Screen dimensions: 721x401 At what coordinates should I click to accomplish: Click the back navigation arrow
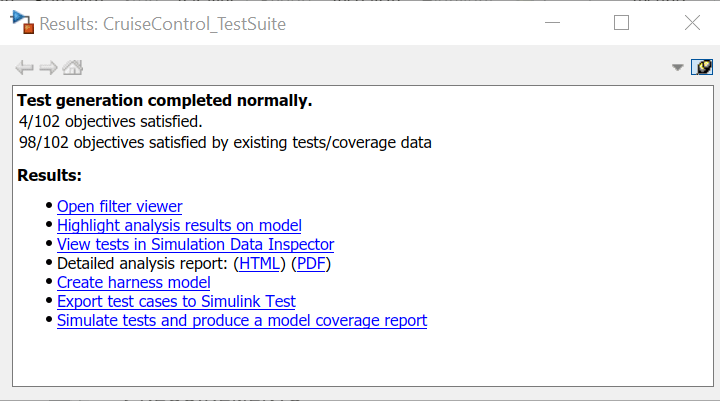[25, 68]
